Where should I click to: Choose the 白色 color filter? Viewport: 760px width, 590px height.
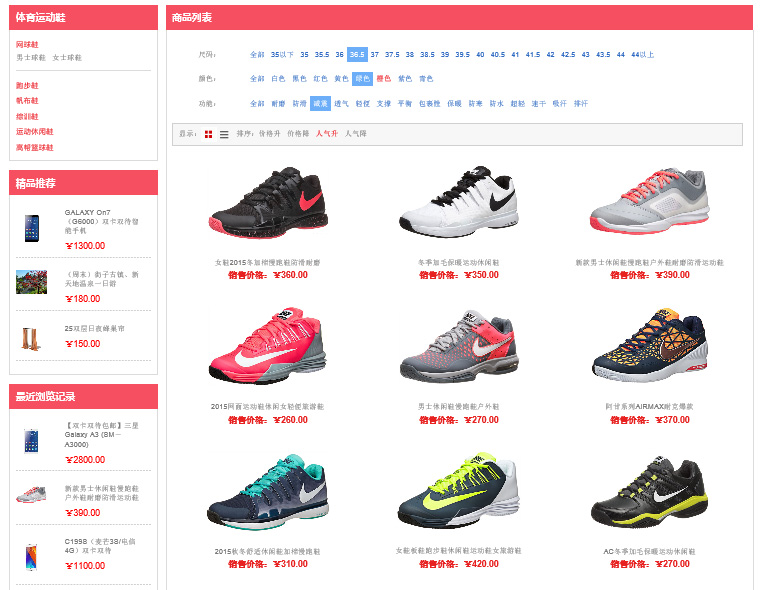pyautogui.click(x=278, y=79)
